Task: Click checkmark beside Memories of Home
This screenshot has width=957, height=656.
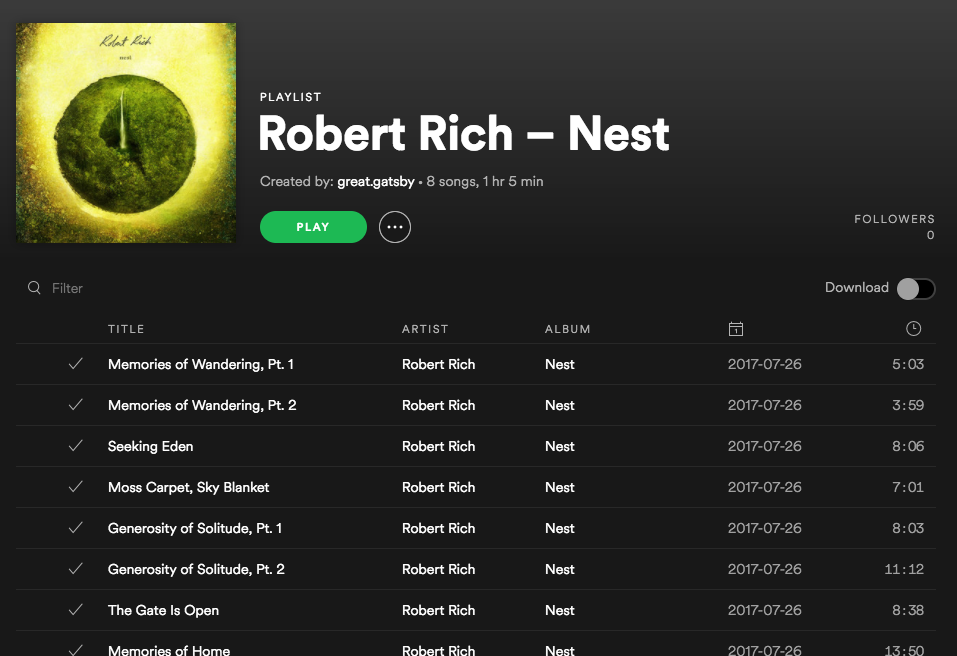Action: 76,649
